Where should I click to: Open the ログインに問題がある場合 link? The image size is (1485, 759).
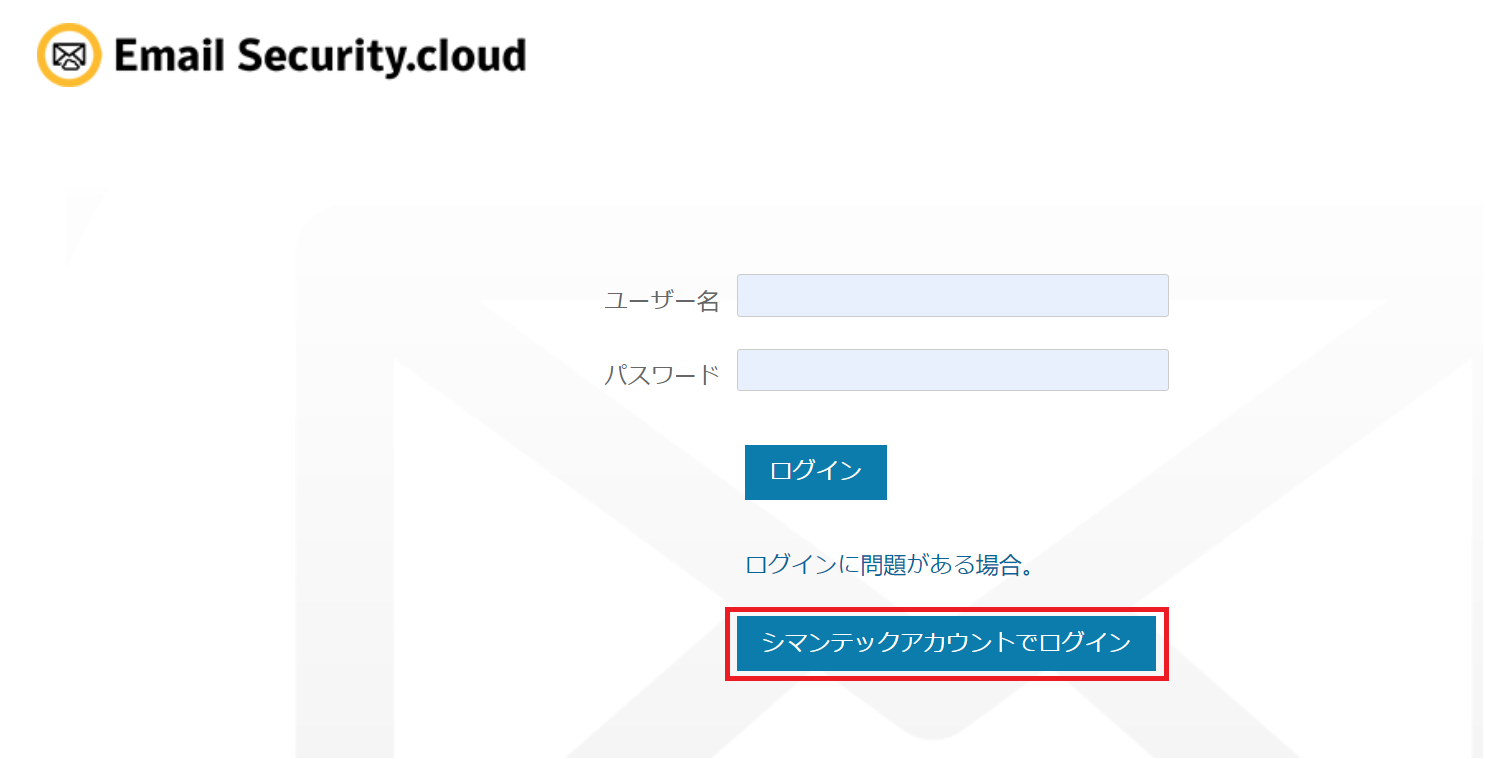889,565
